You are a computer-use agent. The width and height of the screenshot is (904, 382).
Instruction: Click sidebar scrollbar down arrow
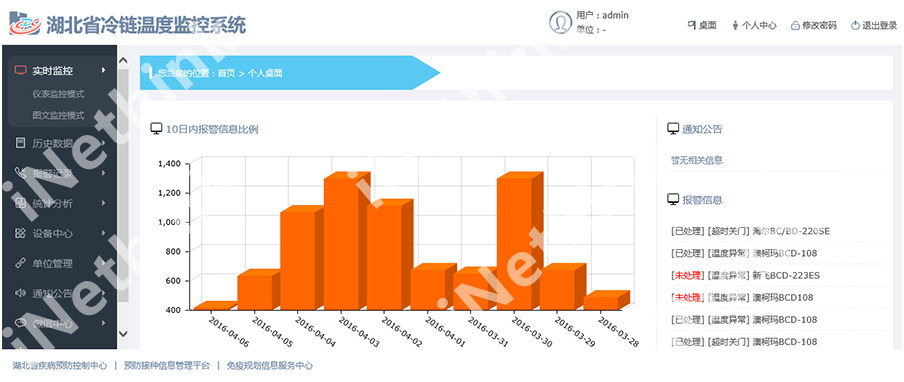pyautogui.click(x=123, y=334)
